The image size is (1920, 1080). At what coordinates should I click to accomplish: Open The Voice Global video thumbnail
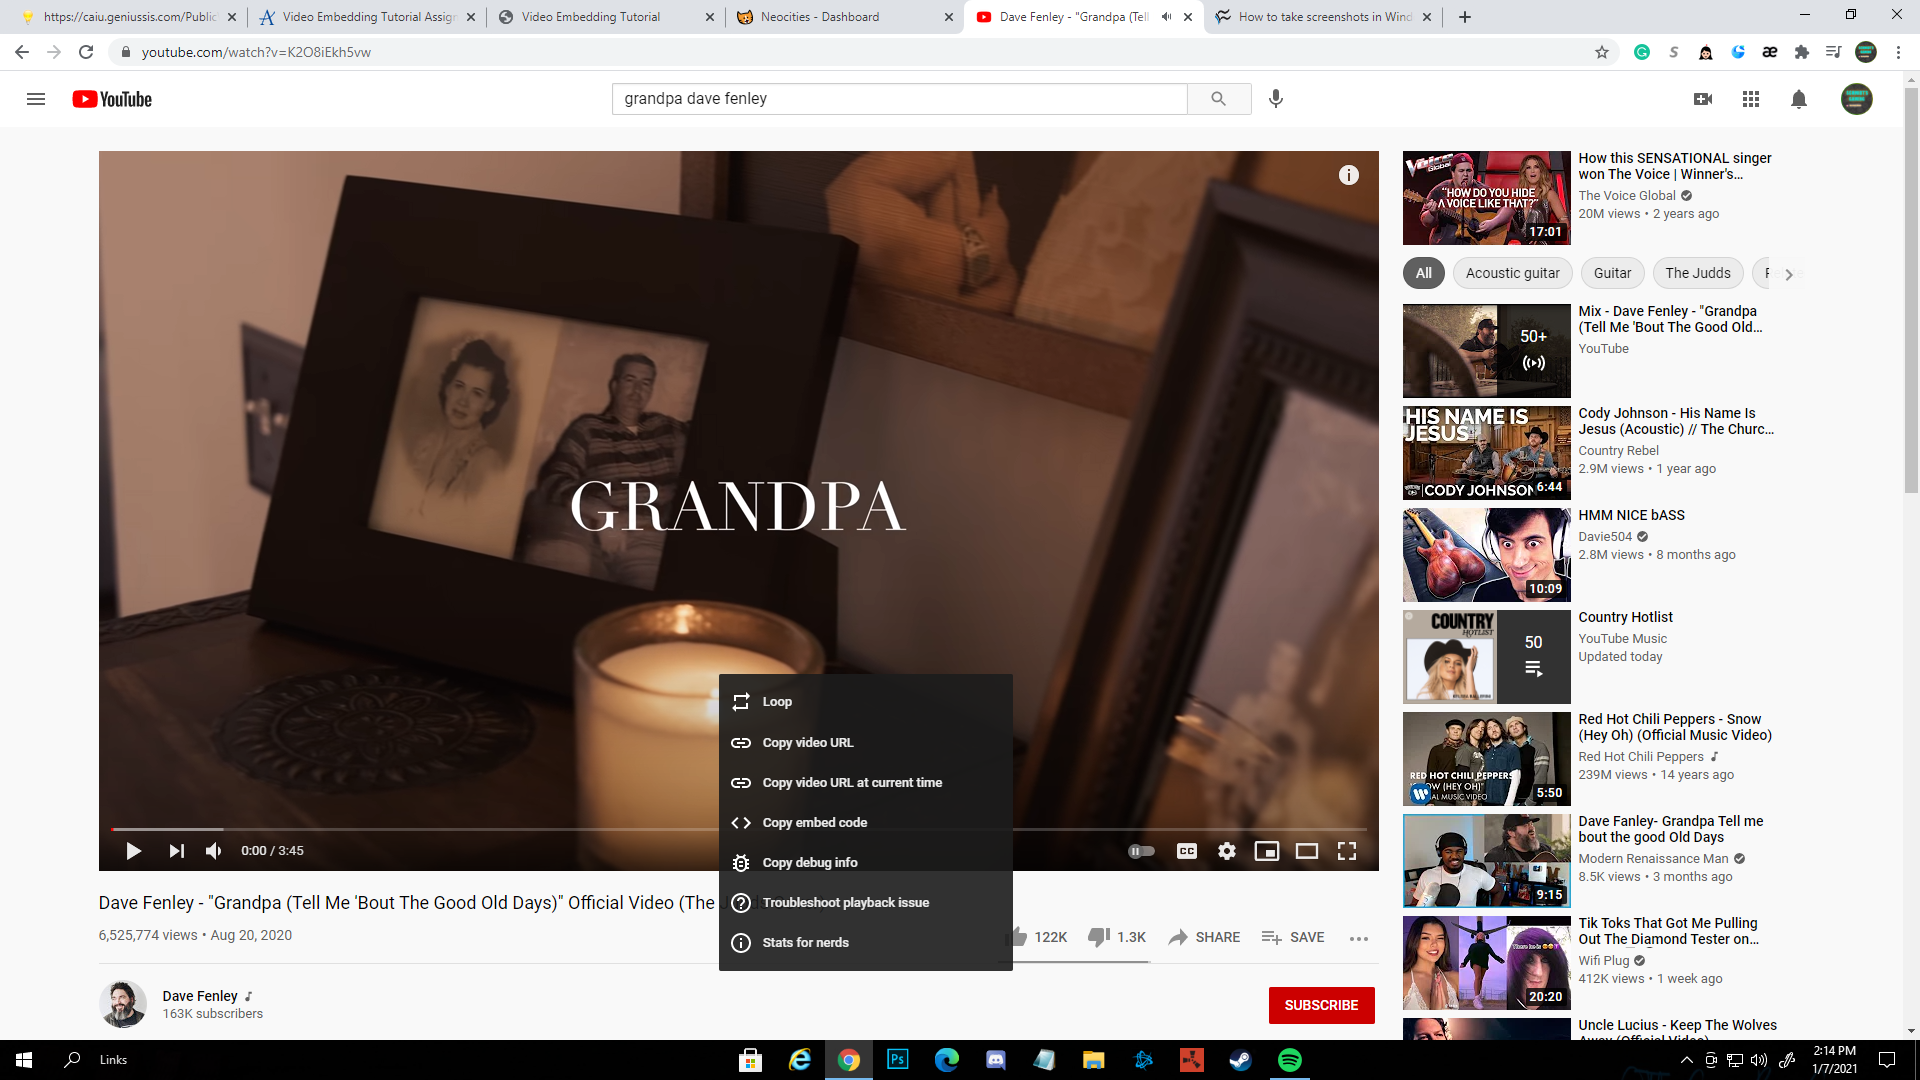coord(1486,198)
